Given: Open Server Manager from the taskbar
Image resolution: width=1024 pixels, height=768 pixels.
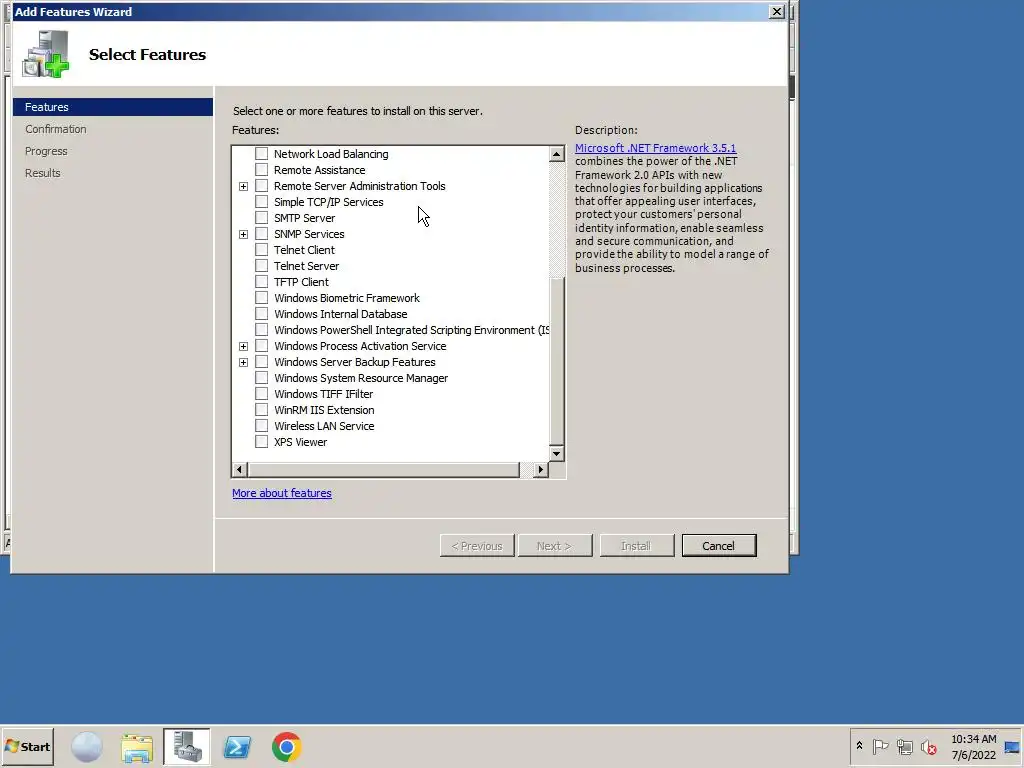Looking at the screenshot, I should (187, 747).
